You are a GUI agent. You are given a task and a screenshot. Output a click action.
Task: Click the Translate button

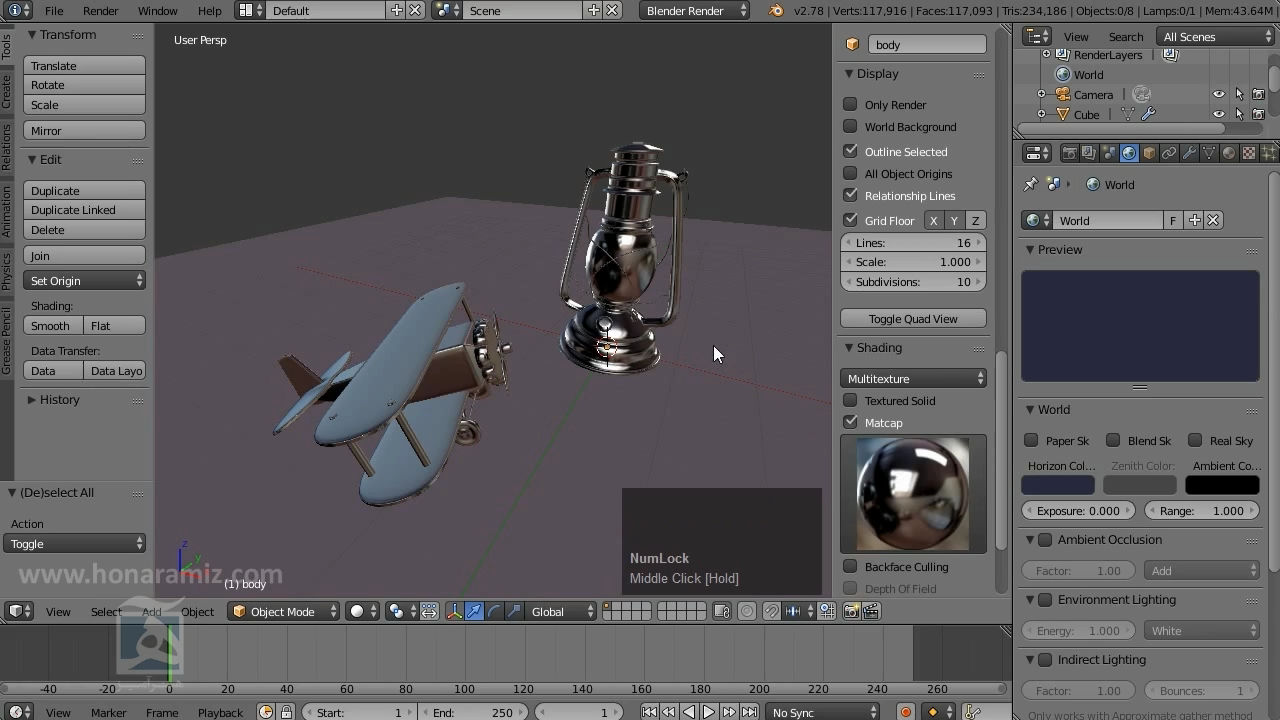pyautogui.click(x=84, y=66)
